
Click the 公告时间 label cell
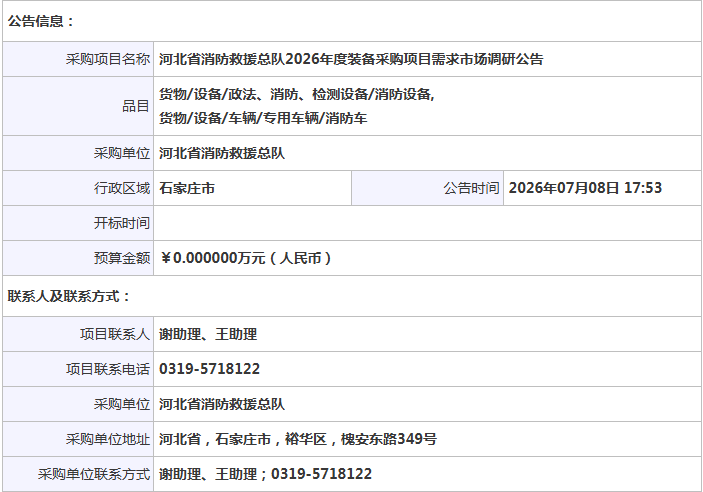(427, 188)
